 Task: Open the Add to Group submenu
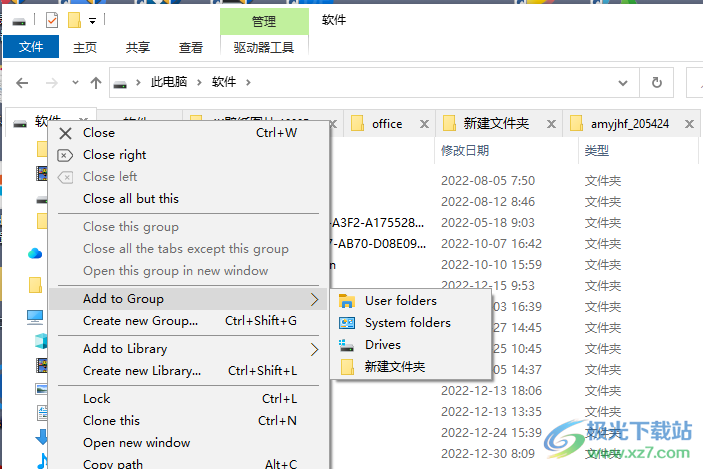pos(188,299)
